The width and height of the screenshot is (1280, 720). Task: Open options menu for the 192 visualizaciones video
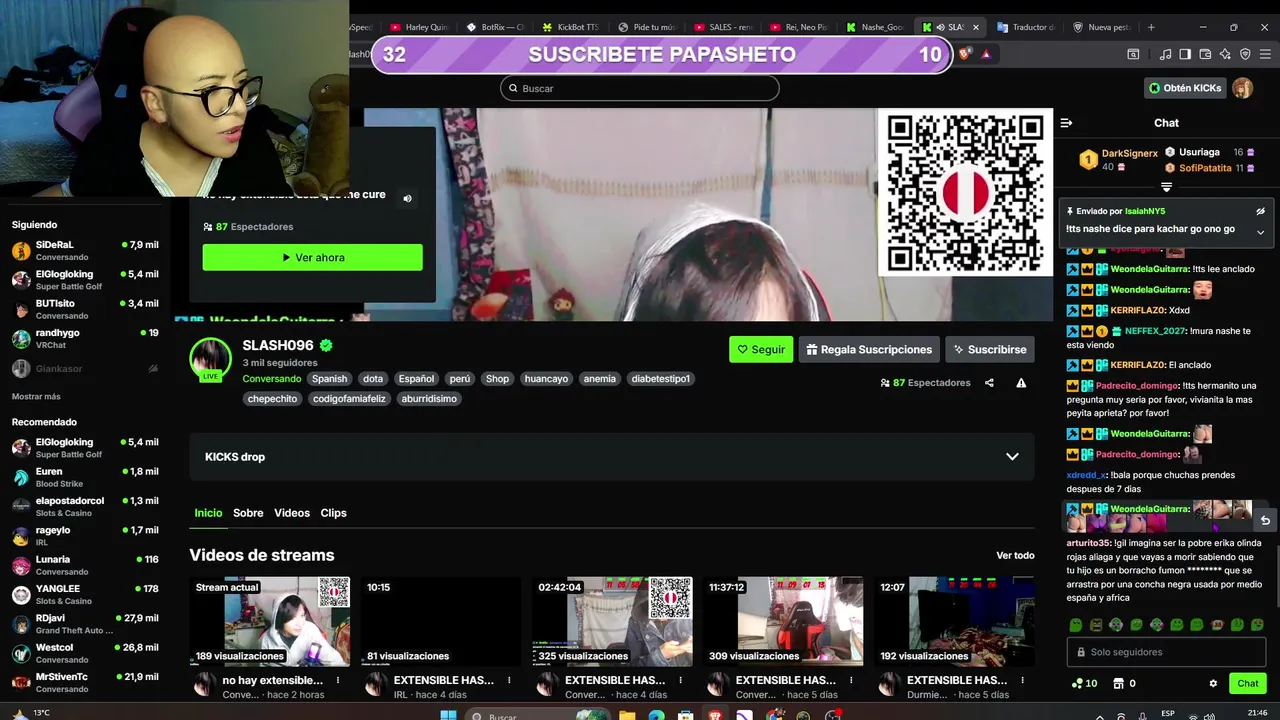(1022, 680)
